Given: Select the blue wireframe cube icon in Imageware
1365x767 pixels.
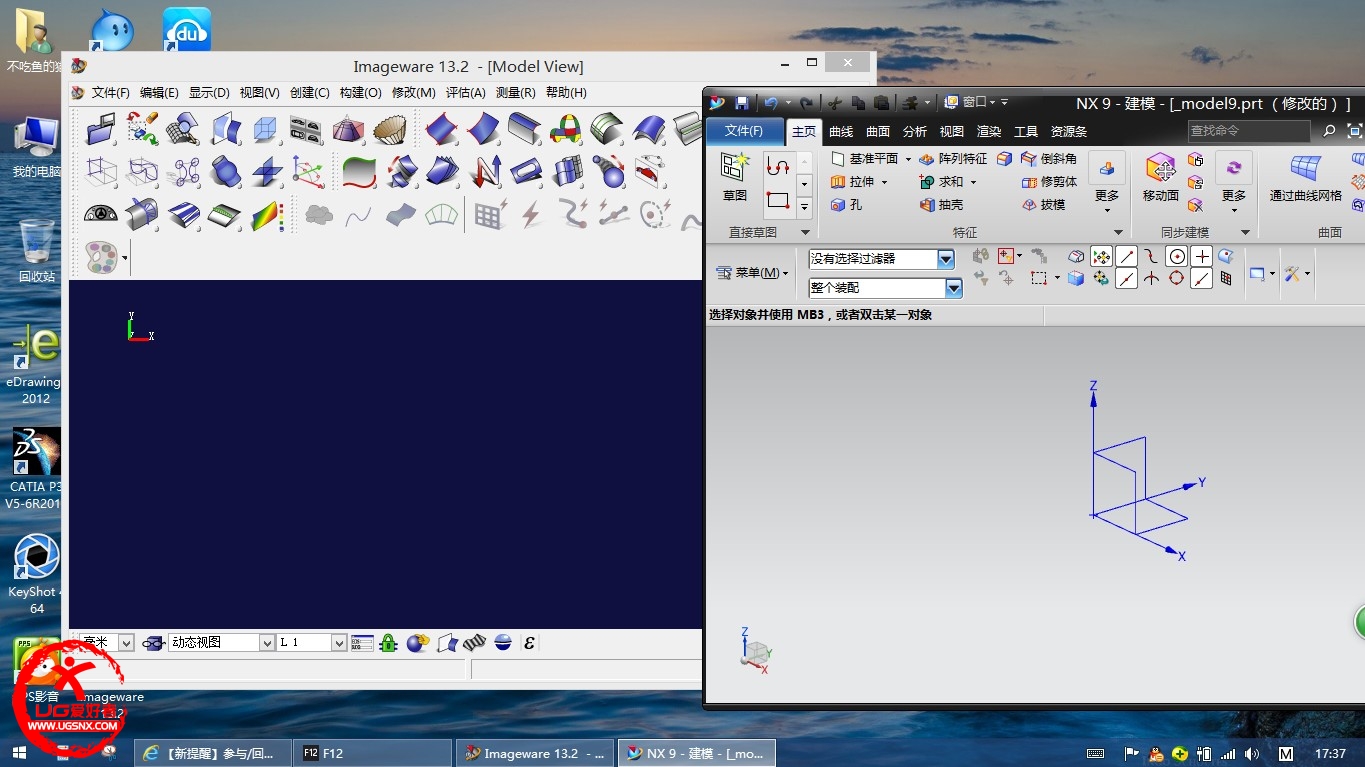Looking at the screenshot, I should click(265, 129).
